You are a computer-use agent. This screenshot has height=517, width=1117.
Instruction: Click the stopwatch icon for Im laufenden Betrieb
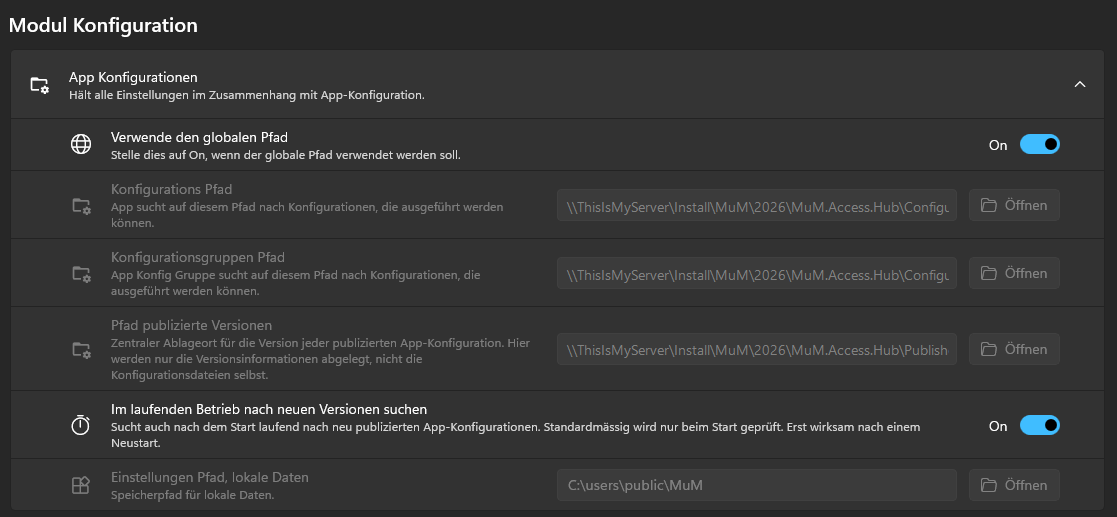point(80,425)
